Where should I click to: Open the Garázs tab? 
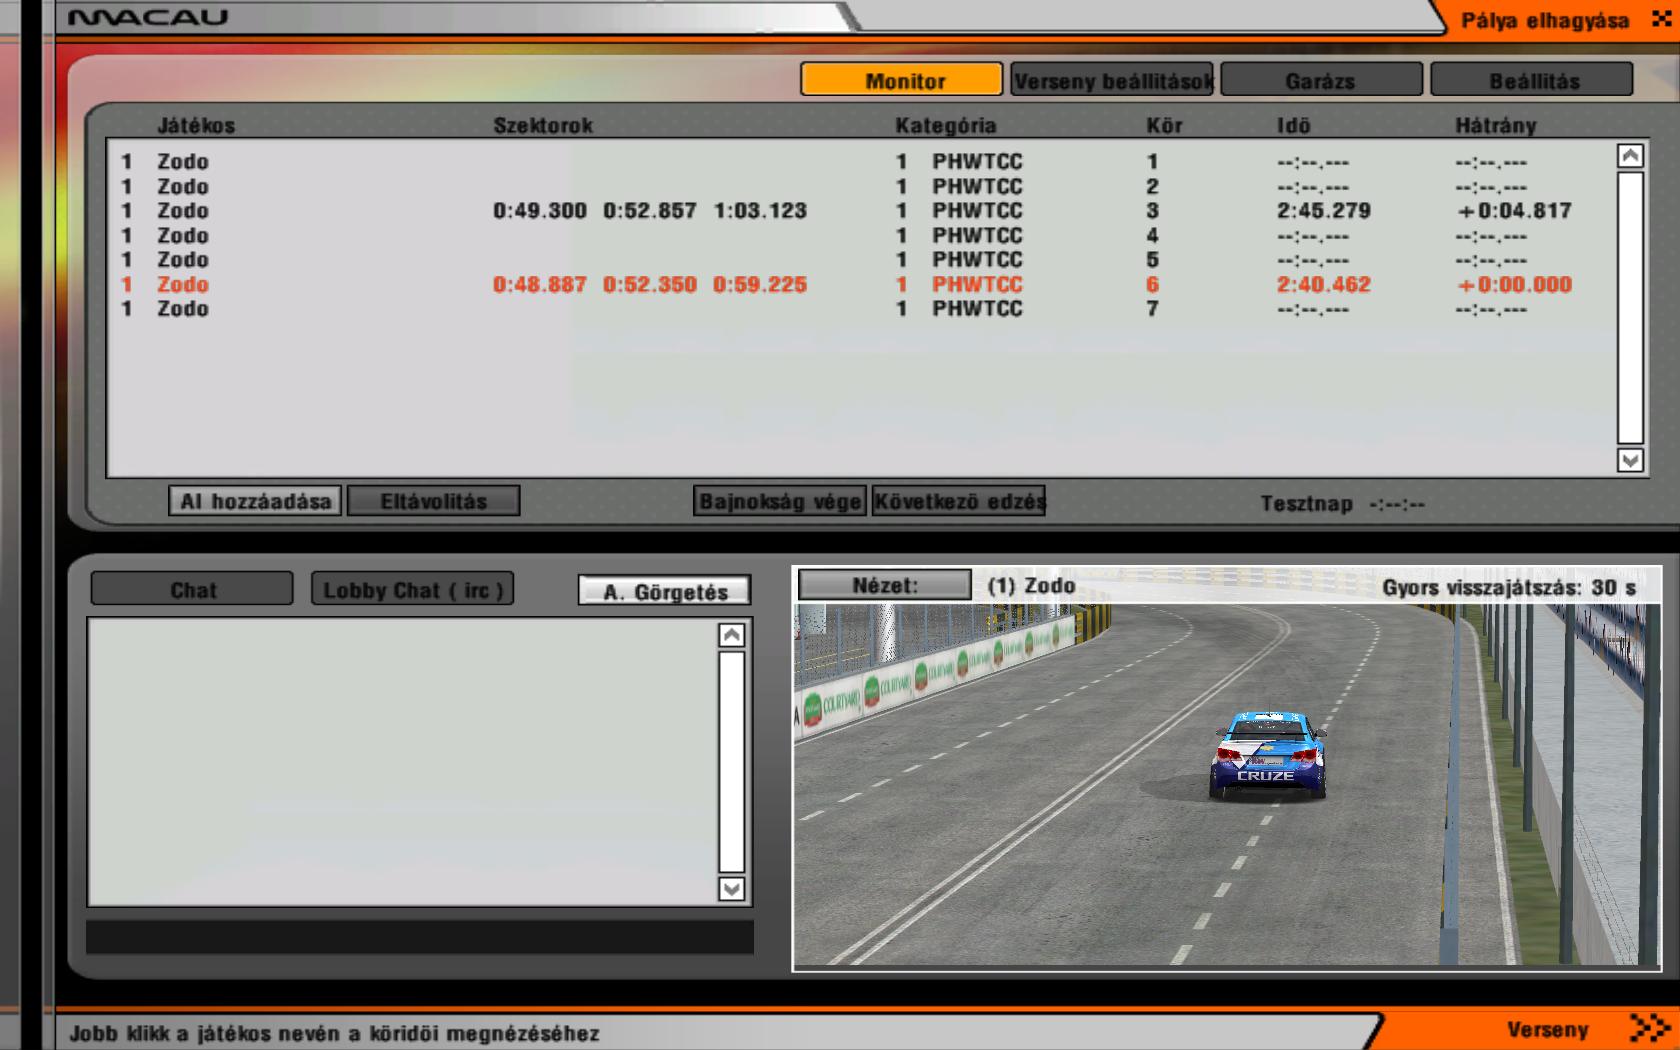tap(1322, 80)
